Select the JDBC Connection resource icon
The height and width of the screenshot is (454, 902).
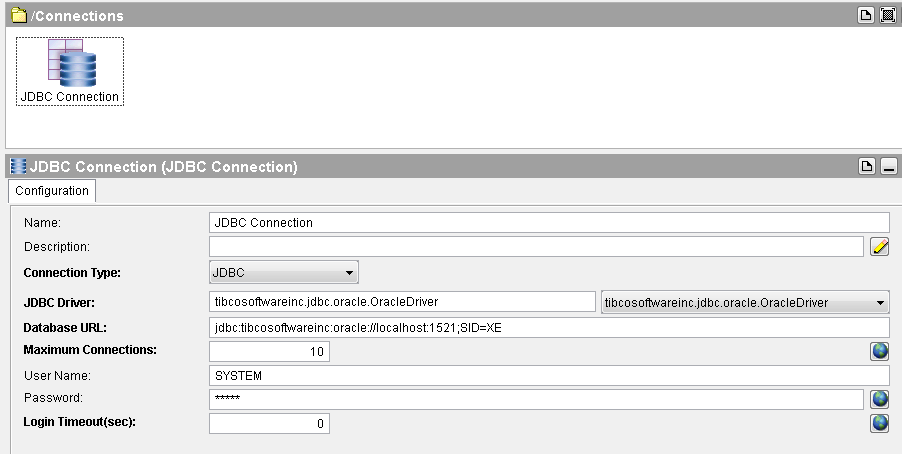[x=71, y=63]
